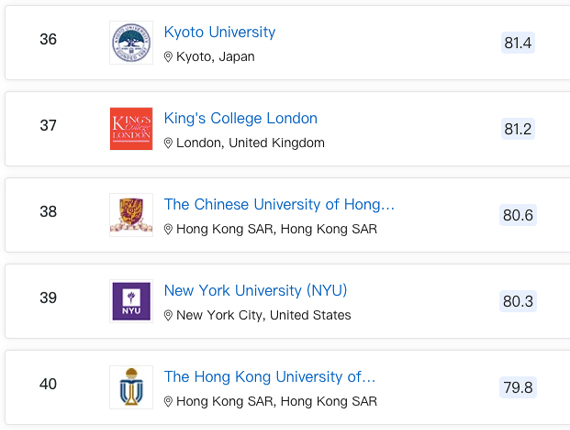Click the purple NYU logo

point(131,301)
